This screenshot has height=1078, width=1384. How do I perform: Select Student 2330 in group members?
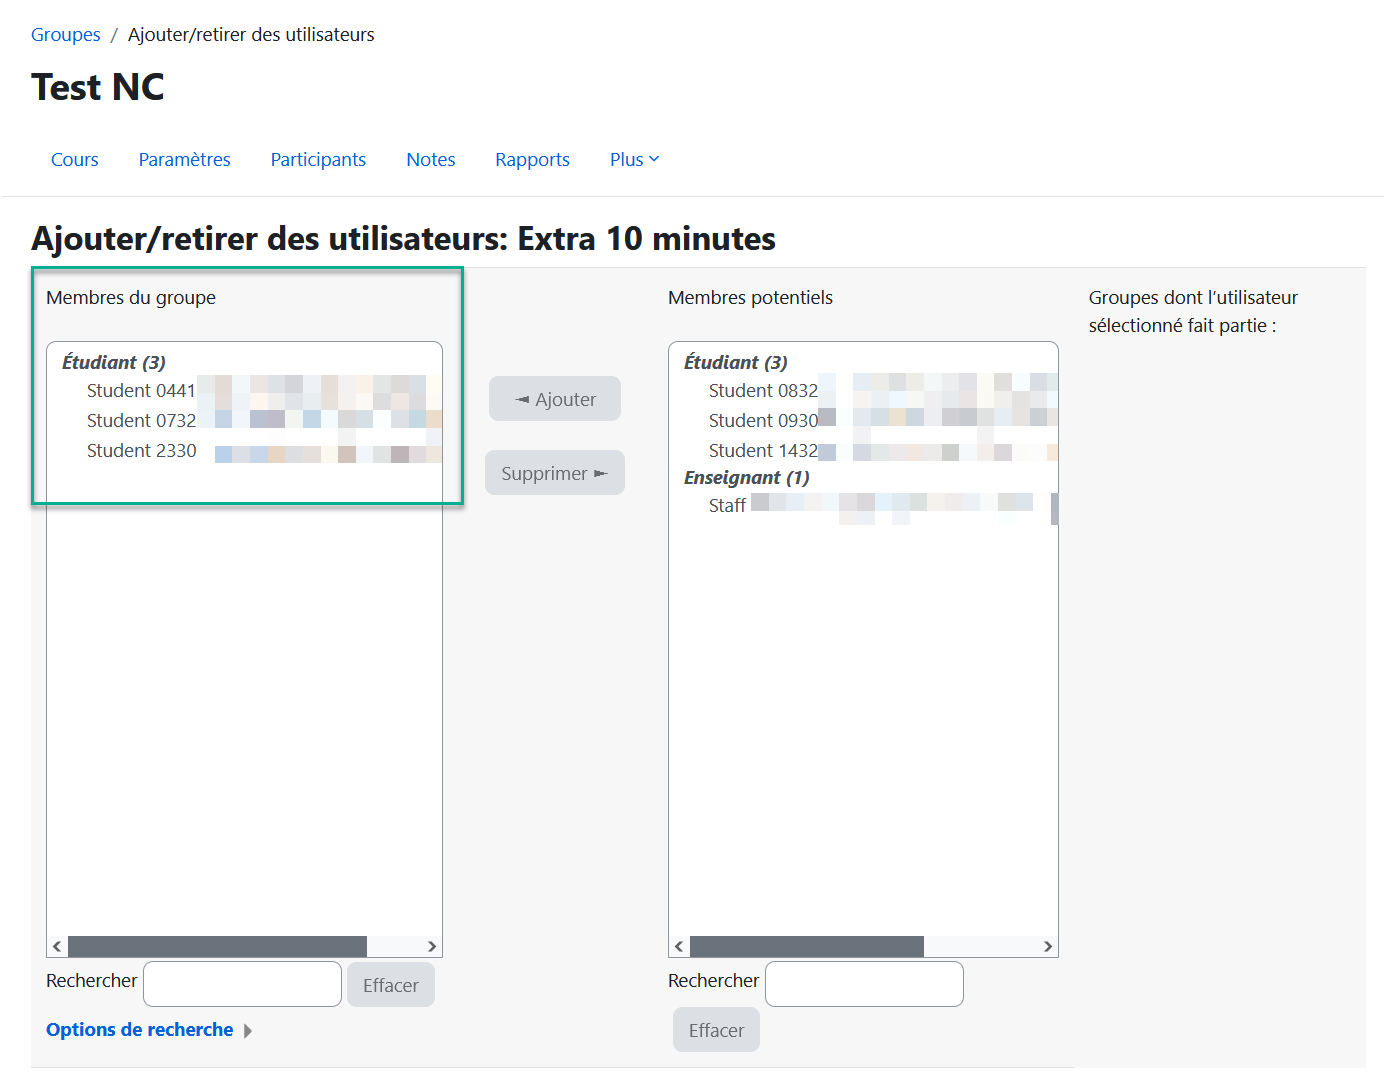[x=141, y=451]
